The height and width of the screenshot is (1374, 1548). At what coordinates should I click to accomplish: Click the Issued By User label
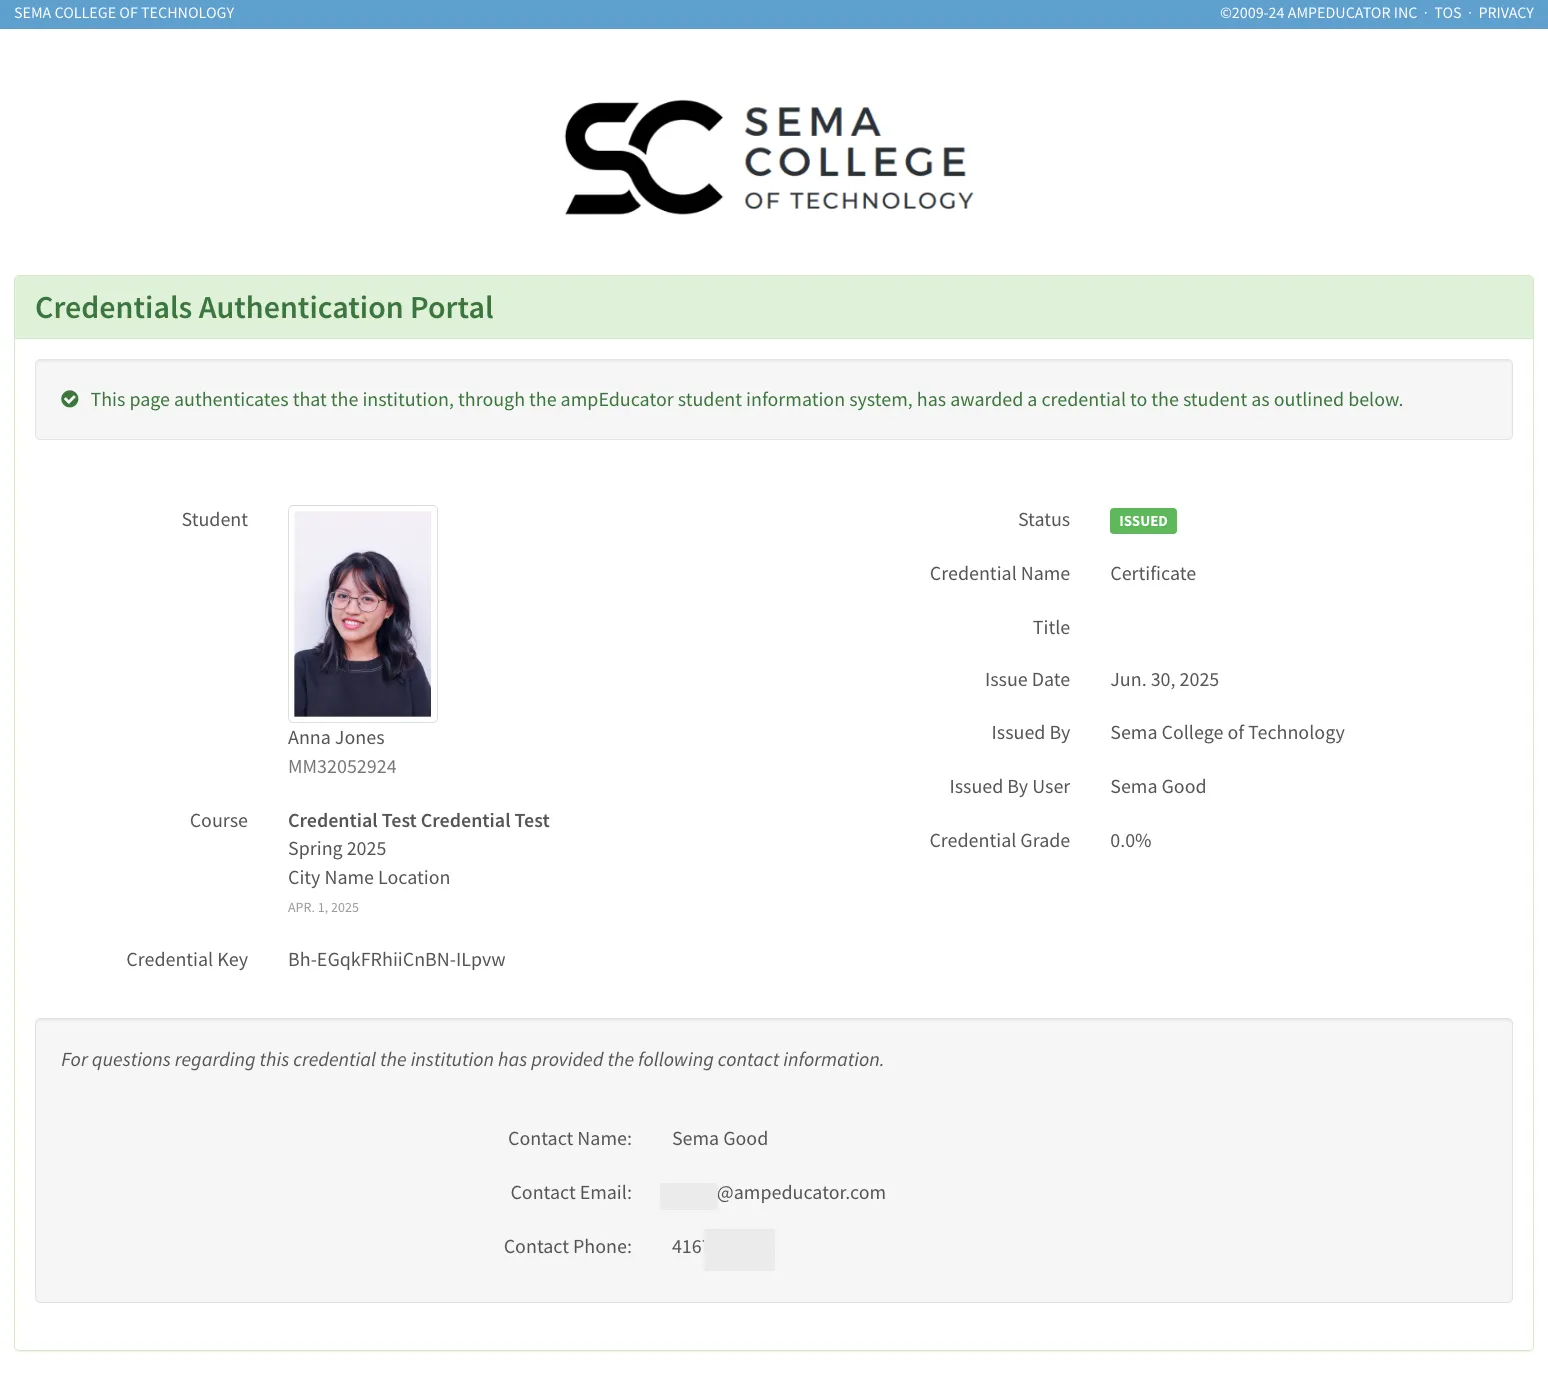[x=1009, y=787]
